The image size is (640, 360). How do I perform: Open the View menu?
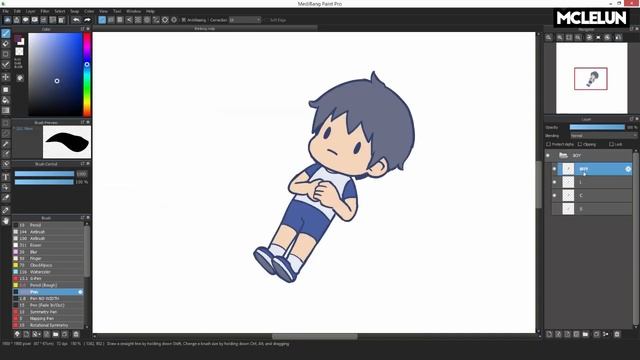pos(104,11)
